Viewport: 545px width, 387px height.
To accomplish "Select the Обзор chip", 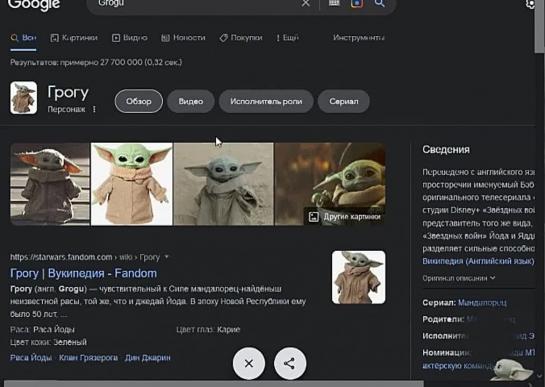I will tap(139, 101).
